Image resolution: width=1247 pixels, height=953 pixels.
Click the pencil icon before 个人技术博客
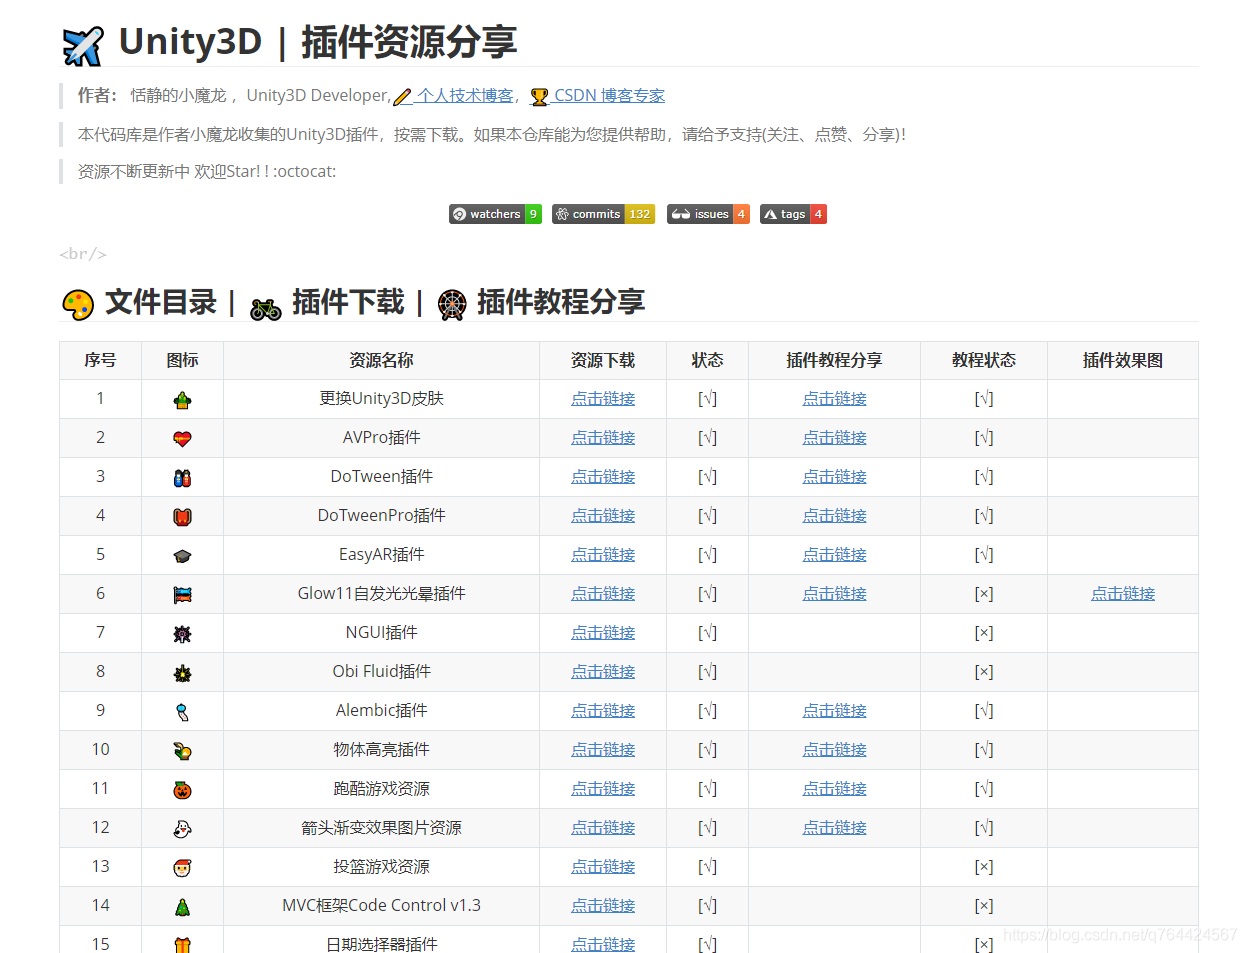tap(402, 97)
